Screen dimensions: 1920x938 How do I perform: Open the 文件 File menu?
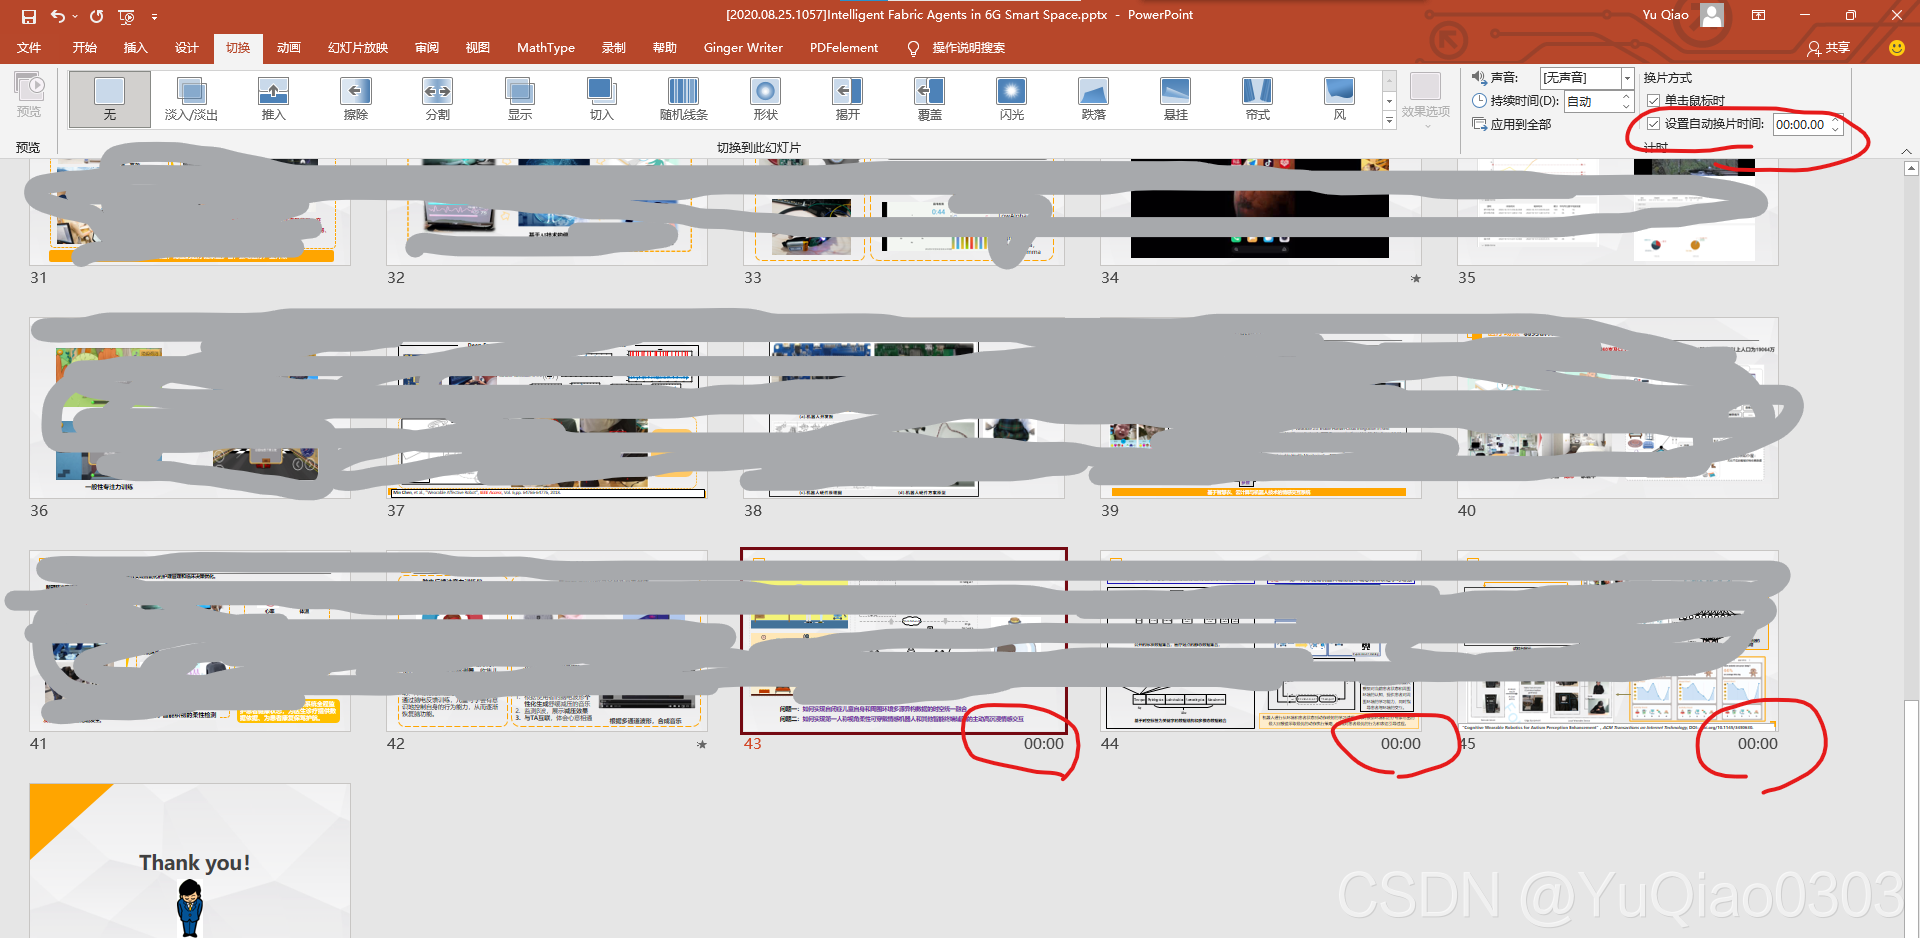tap(29, 48)
